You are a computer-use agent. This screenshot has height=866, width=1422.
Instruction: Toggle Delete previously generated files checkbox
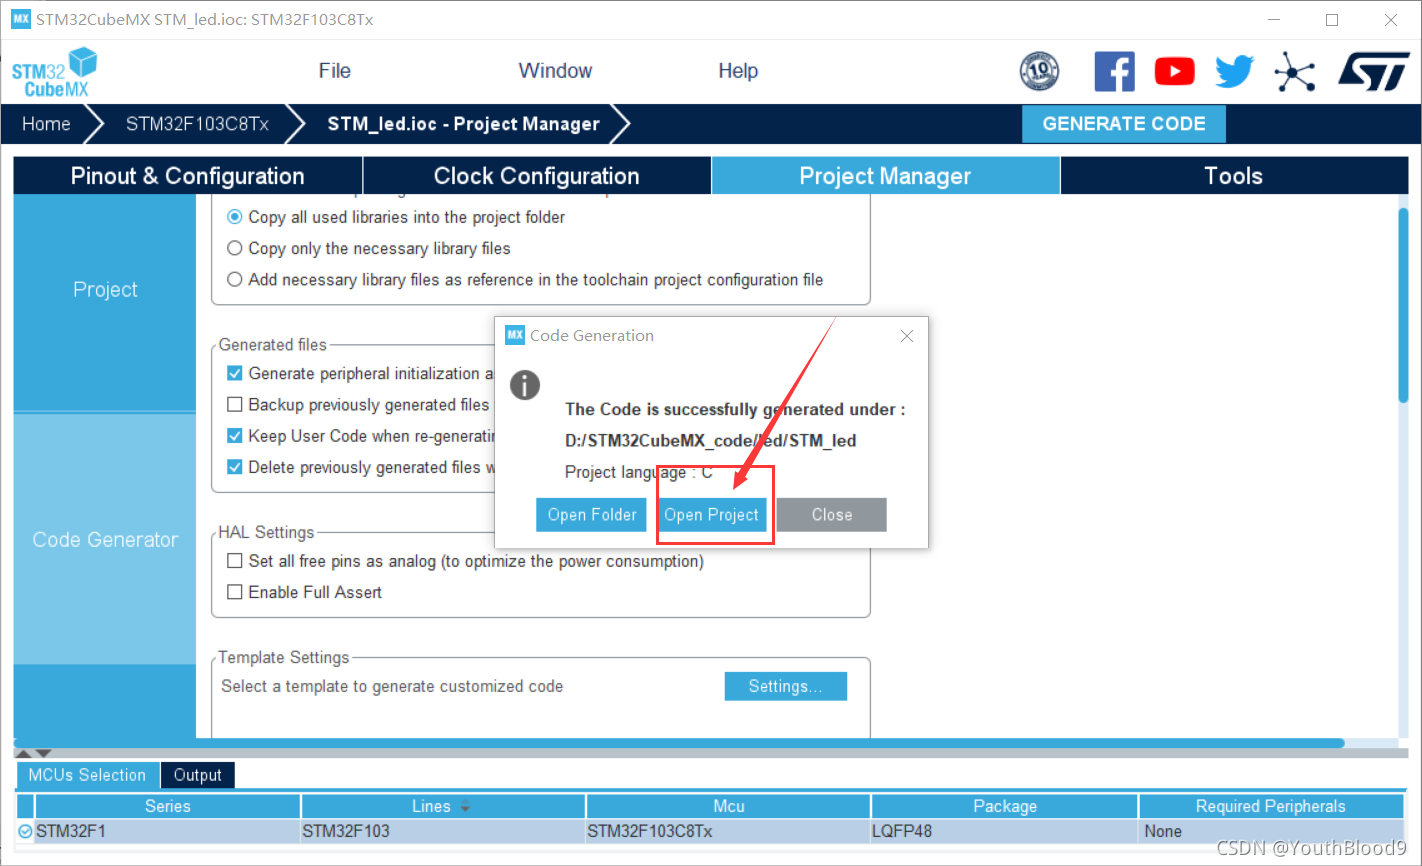tap(235, 467)
